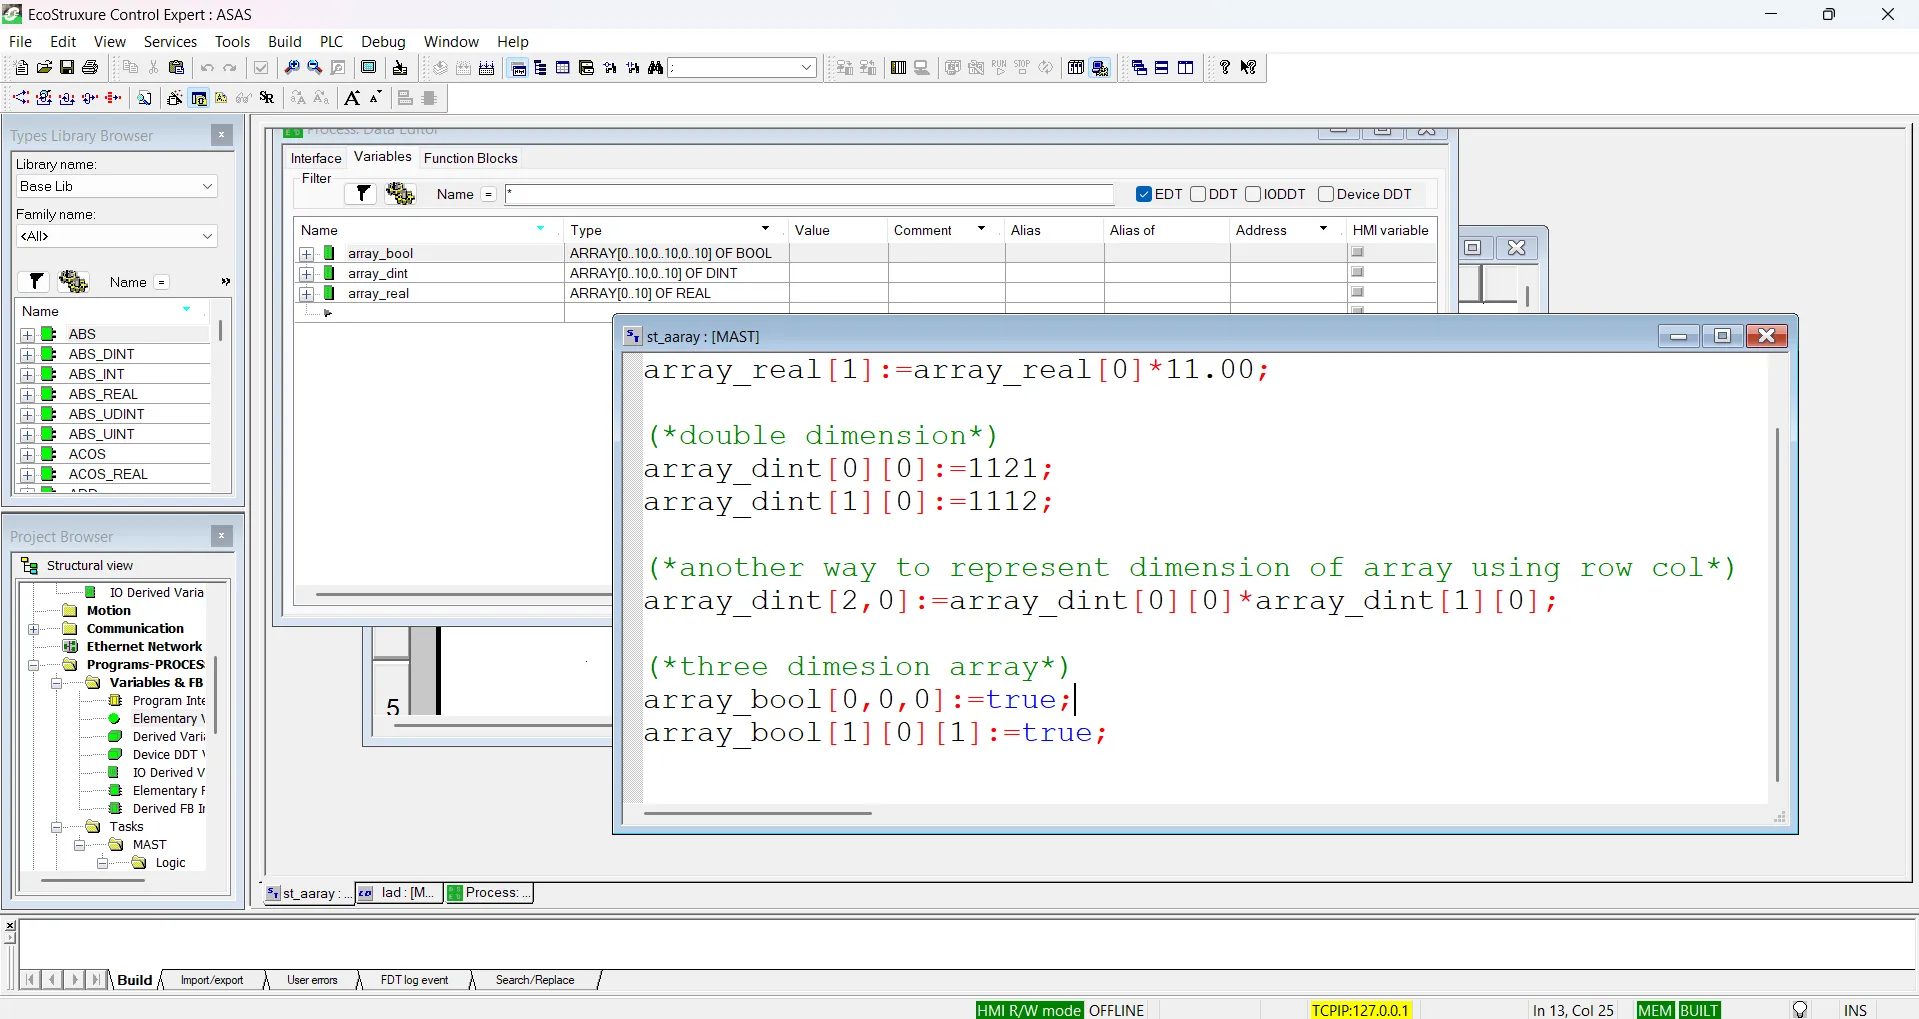This screenshot has height=1019, width=1919.
Task: Click the filter funnel in Data Editor
Action: [x=363, y=193]
